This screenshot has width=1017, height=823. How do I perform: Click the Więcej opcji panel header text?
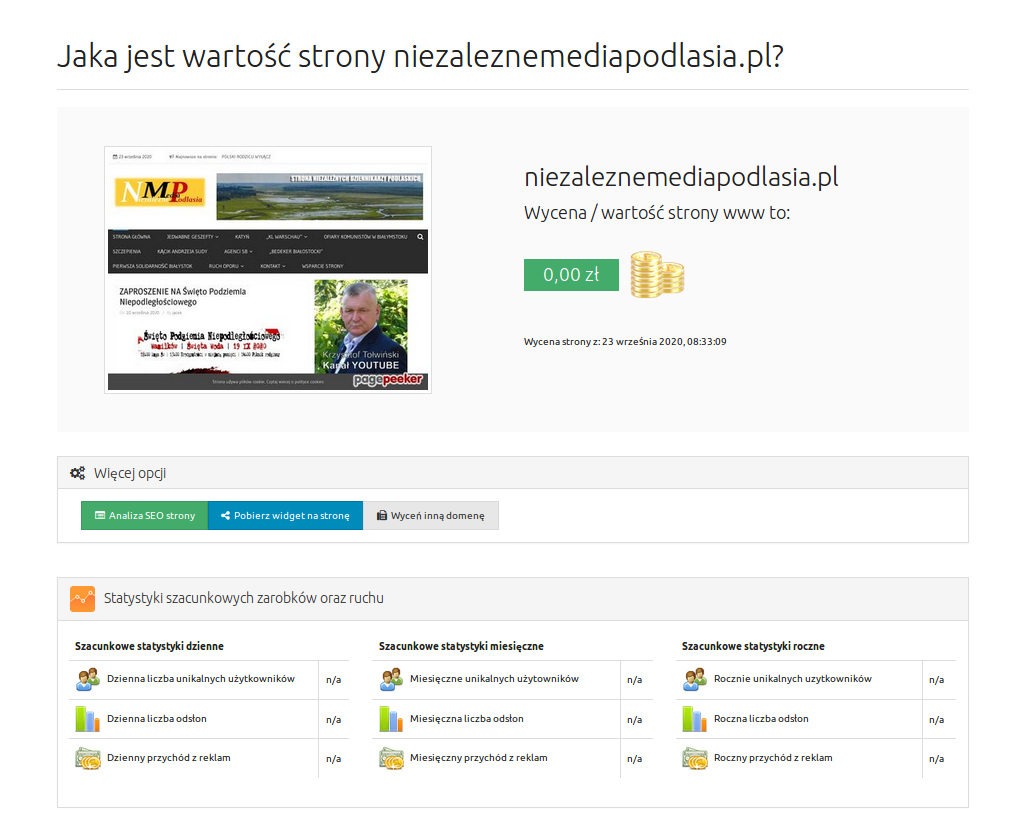click(130, 473)
